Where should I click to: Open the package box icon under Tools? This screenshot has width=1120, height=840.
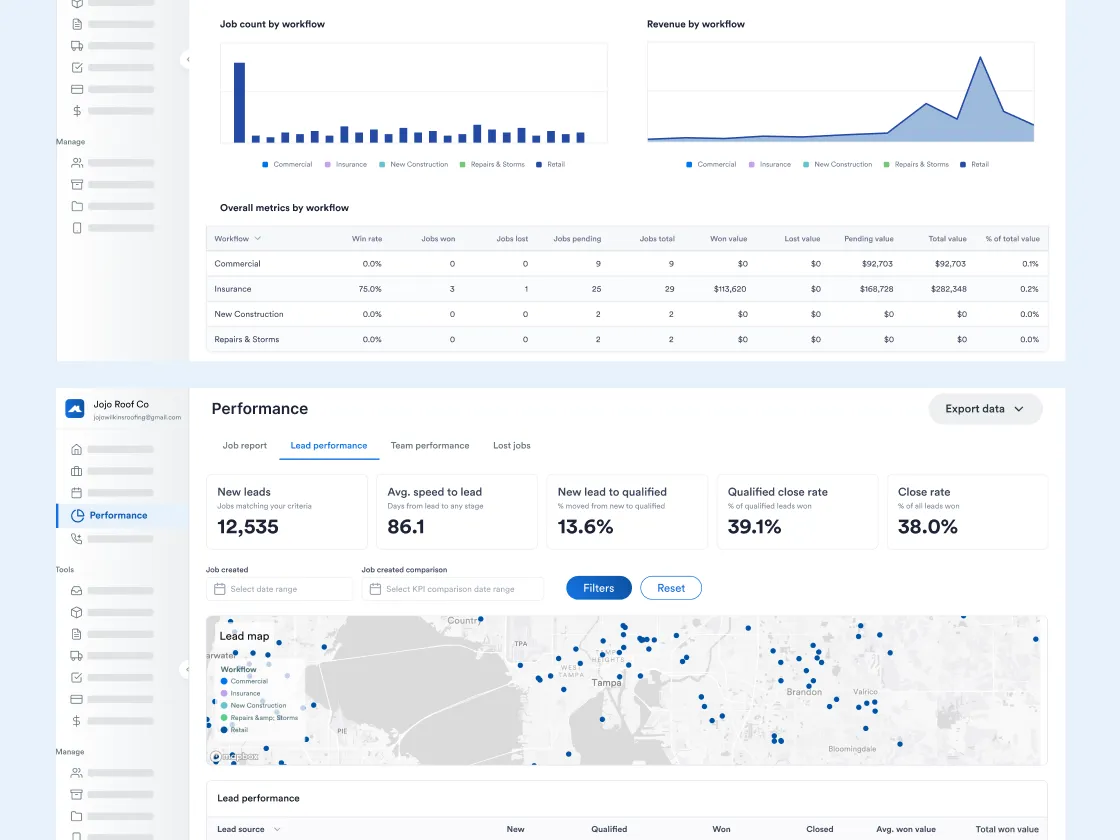pyautogui.click(x=76, y=612)
